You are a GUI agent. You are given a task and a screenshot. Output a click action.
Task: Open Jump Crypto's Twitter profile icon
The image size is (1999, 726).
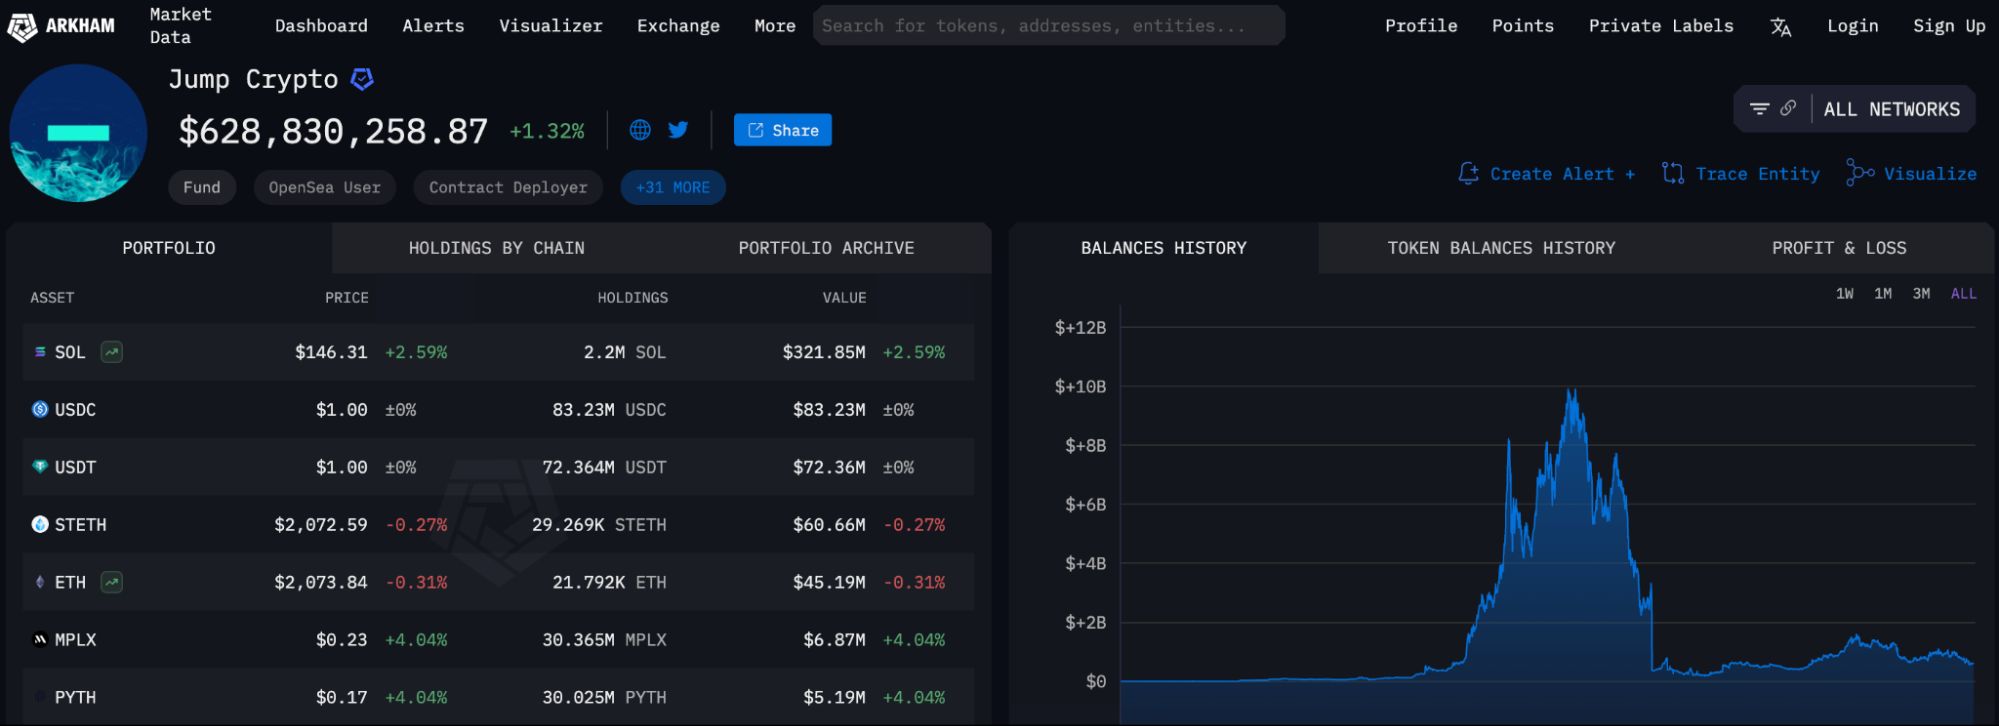pos(678,130)
